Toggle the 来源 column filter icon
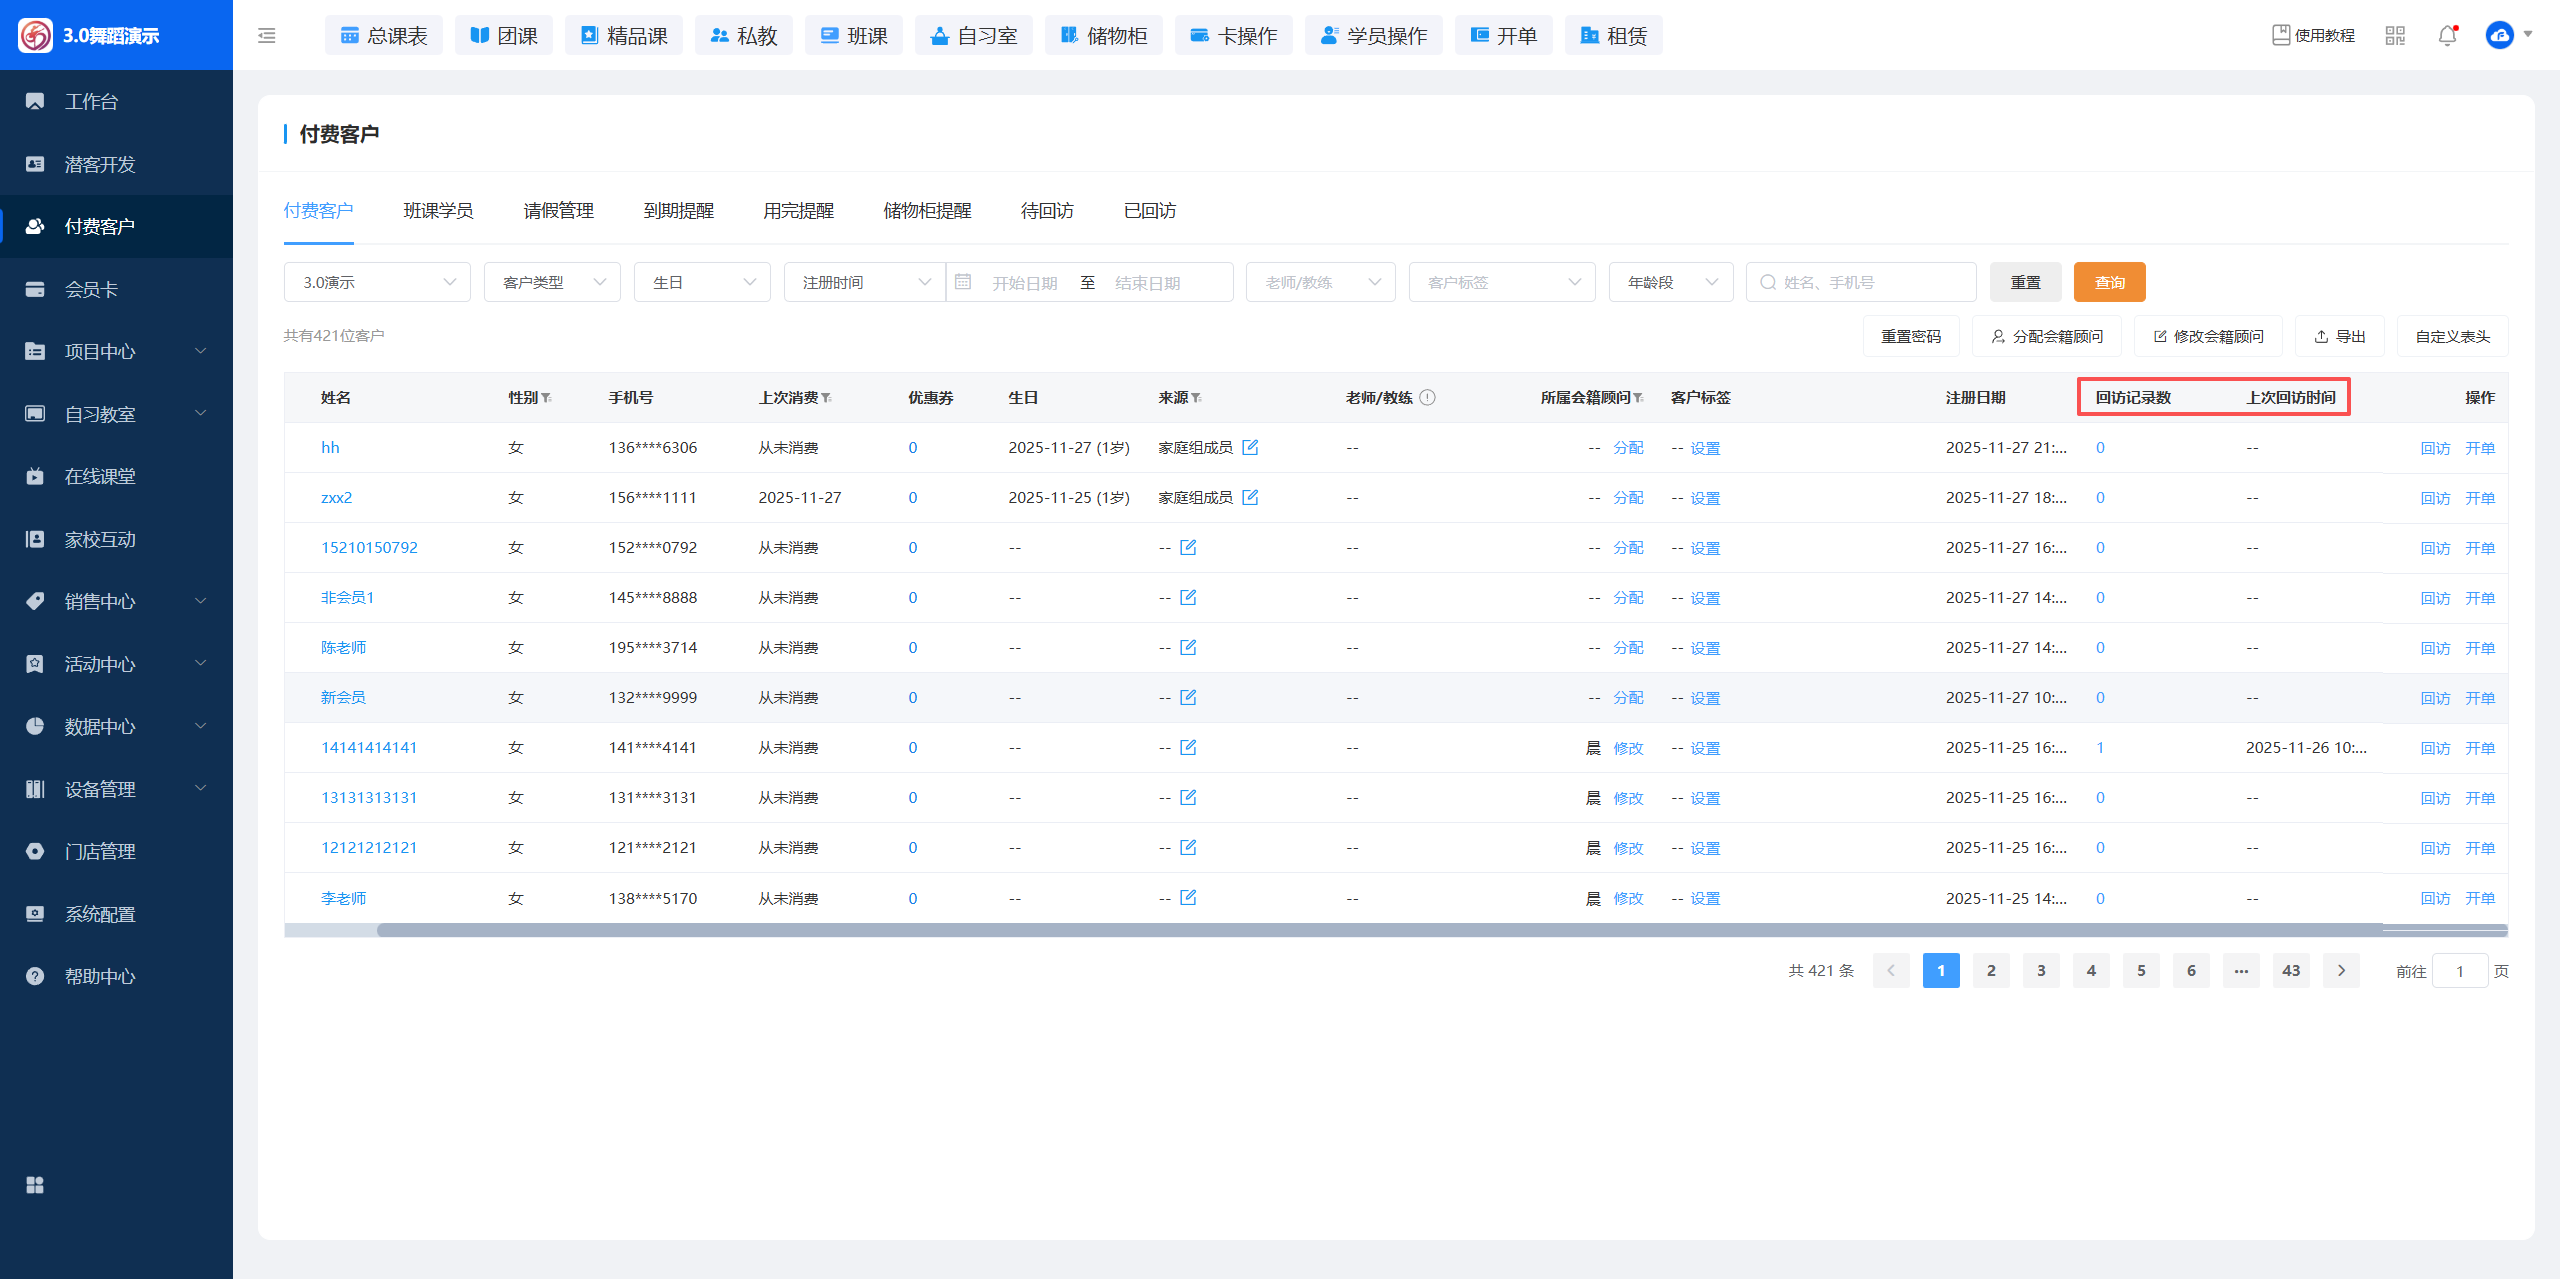The width and height of the screenshot is (2560, 1279). tap(1197, 398)
